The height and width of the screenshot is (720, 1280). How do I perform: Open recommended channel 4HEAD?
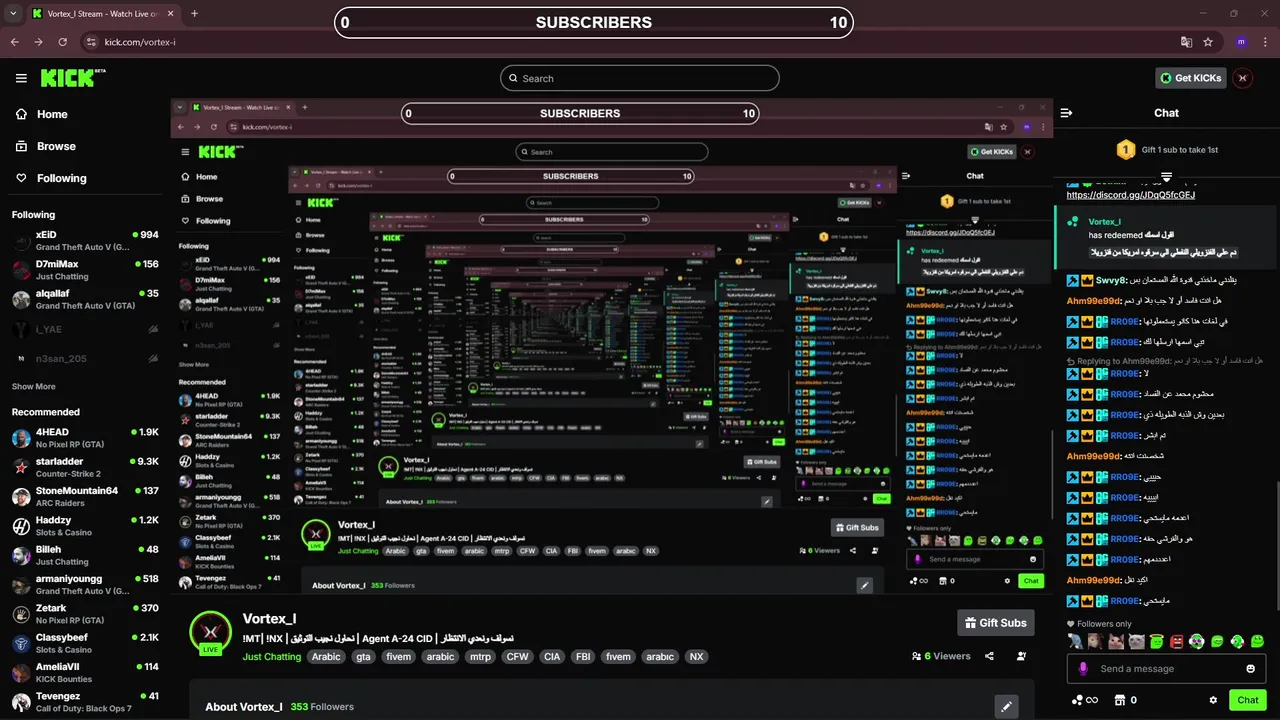(85, 438)
